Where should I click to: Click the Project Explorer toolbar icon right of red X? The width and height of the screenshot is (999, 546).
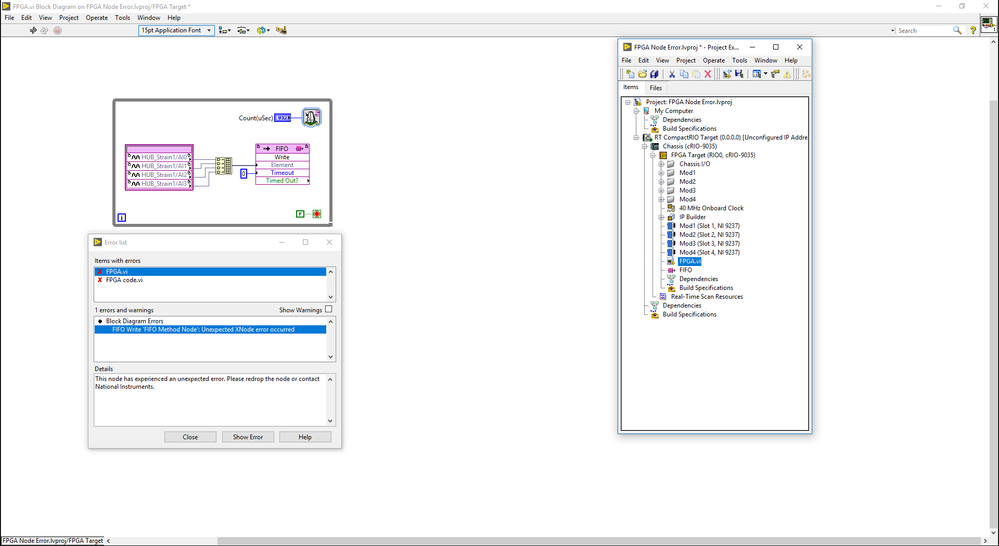pyautogui.click(x=727, y=74)
